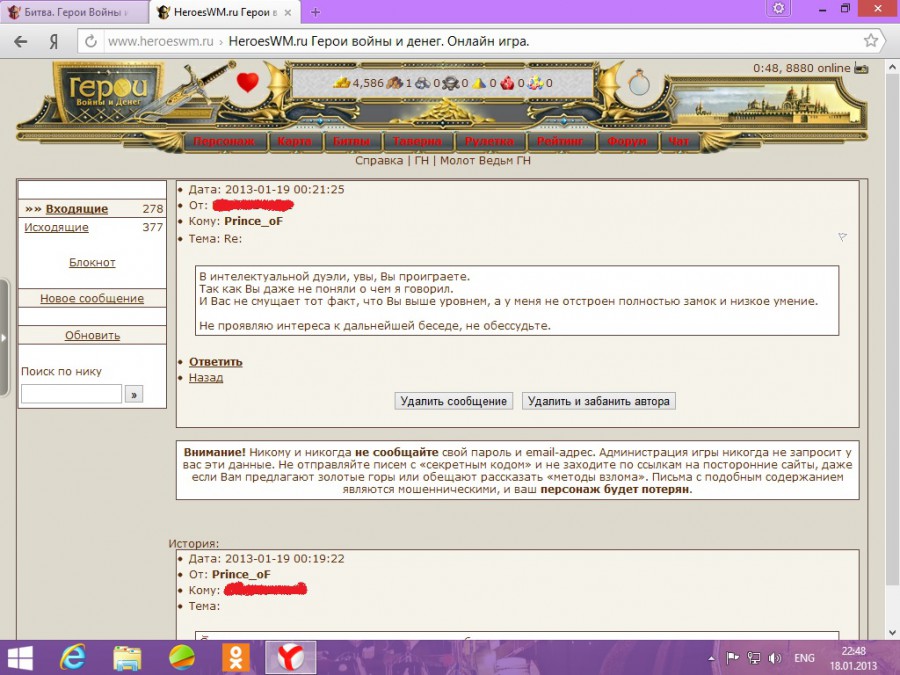Click the ore resource icon

pyautogui.click(x=422, y=83)
